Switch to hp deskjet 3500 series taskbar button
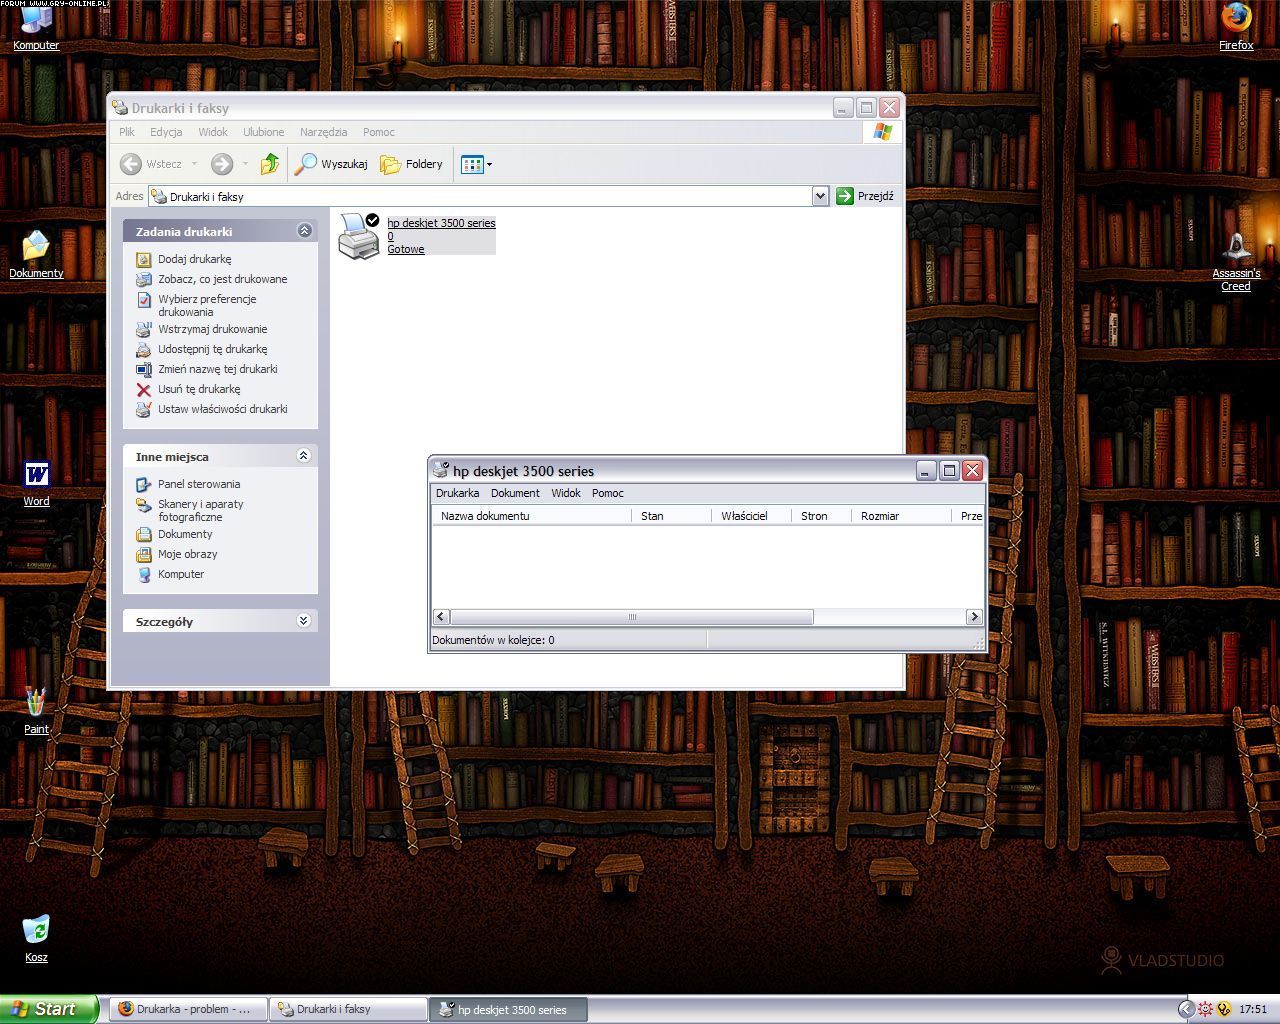1280x1024 pixels. pos(509,1009)
